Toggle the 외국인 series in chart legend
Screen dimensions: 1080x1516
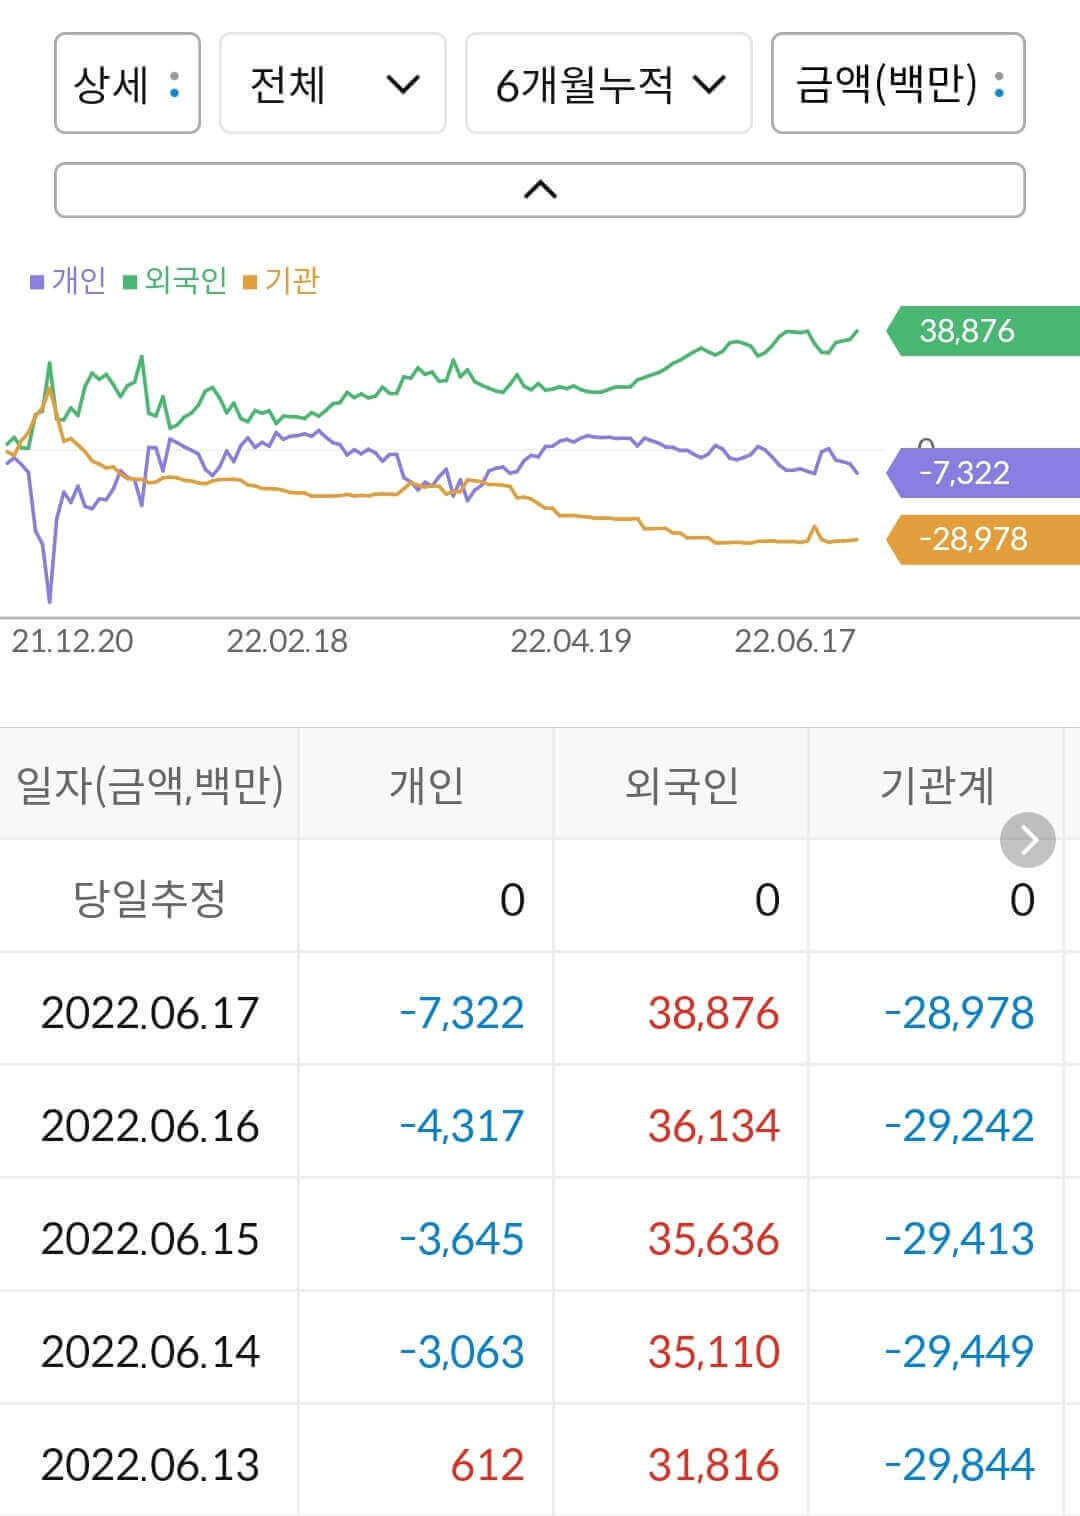(x=178, y=283)
